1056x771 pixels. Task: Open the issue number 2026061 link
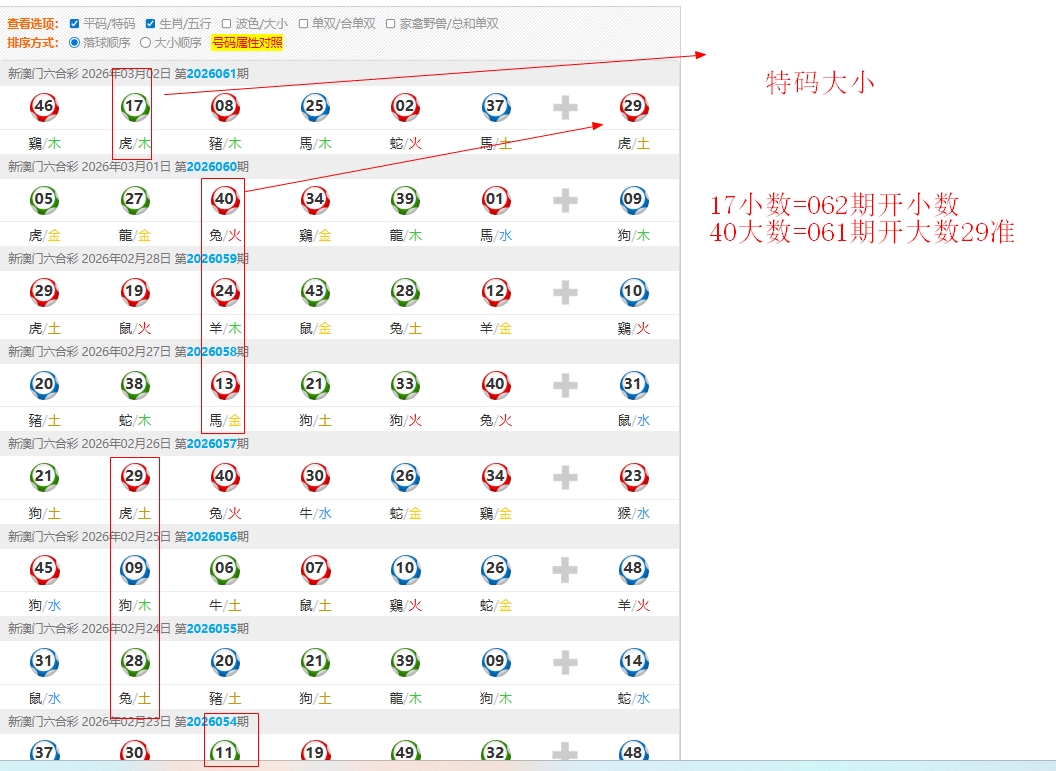[x=211, y=74]
